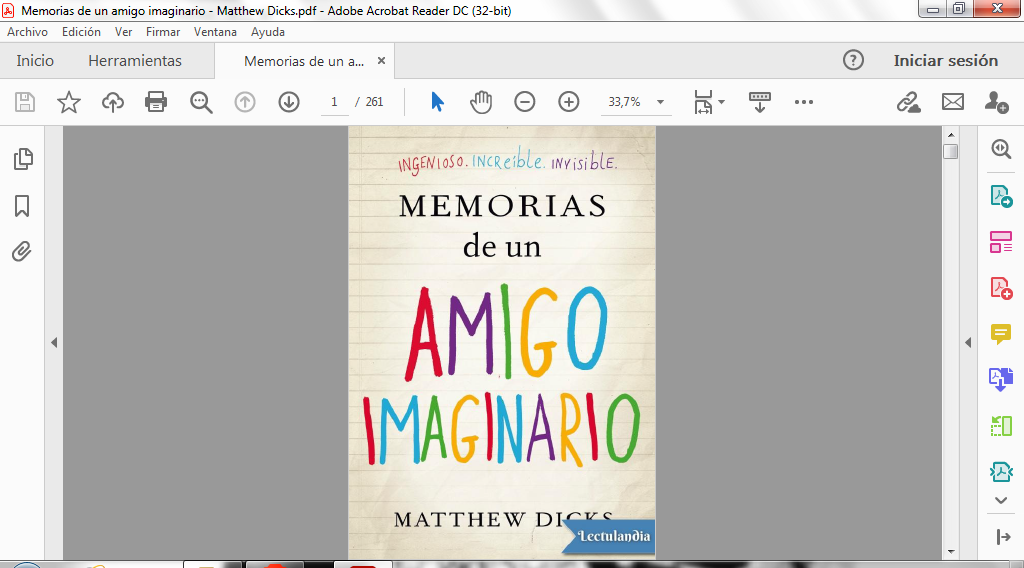Open the Create PDF red tool
1024x568 pixels.
(x=1001, y=288)
